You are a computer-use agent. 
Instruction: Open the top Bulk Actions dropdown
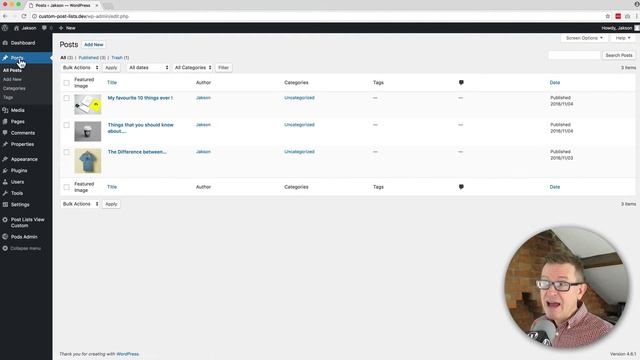pos(80,68)
